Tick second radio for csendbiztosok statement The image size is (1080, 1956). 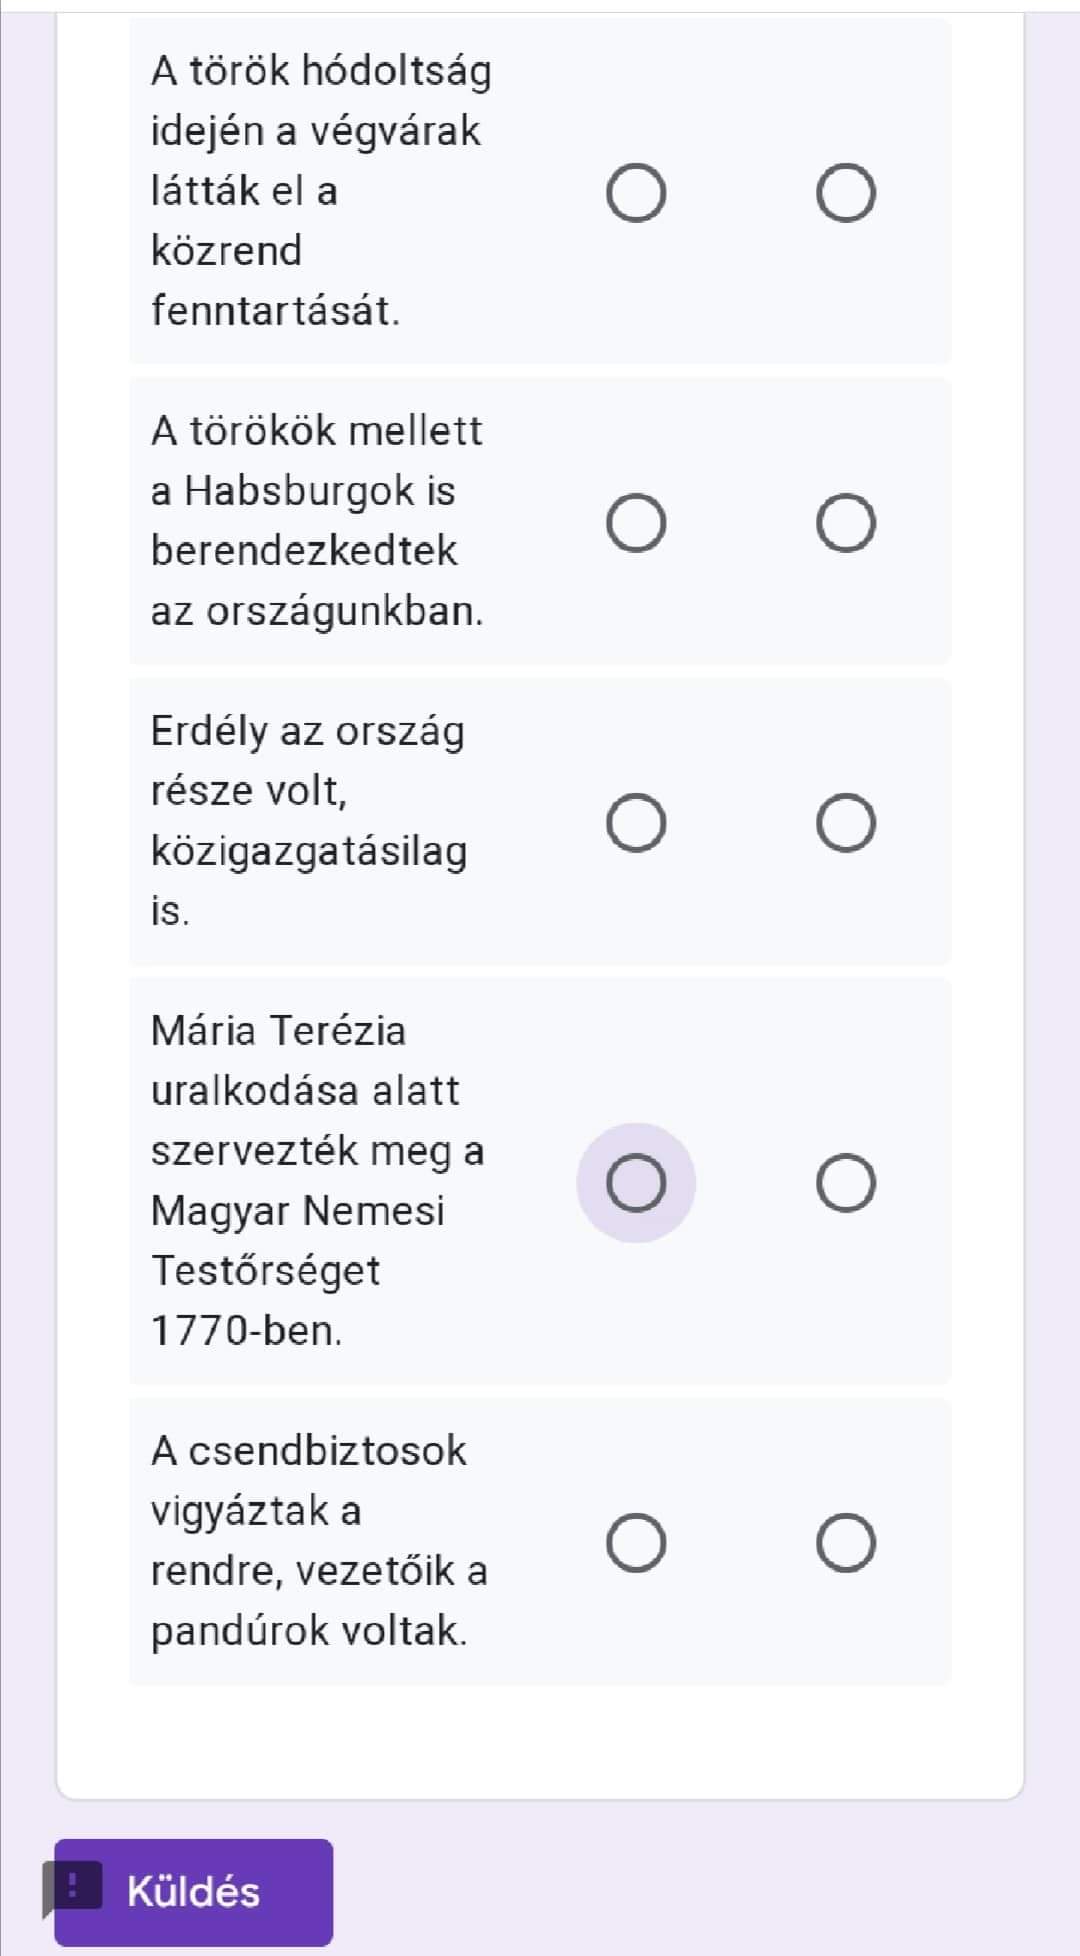click(x=846, y=1543)
